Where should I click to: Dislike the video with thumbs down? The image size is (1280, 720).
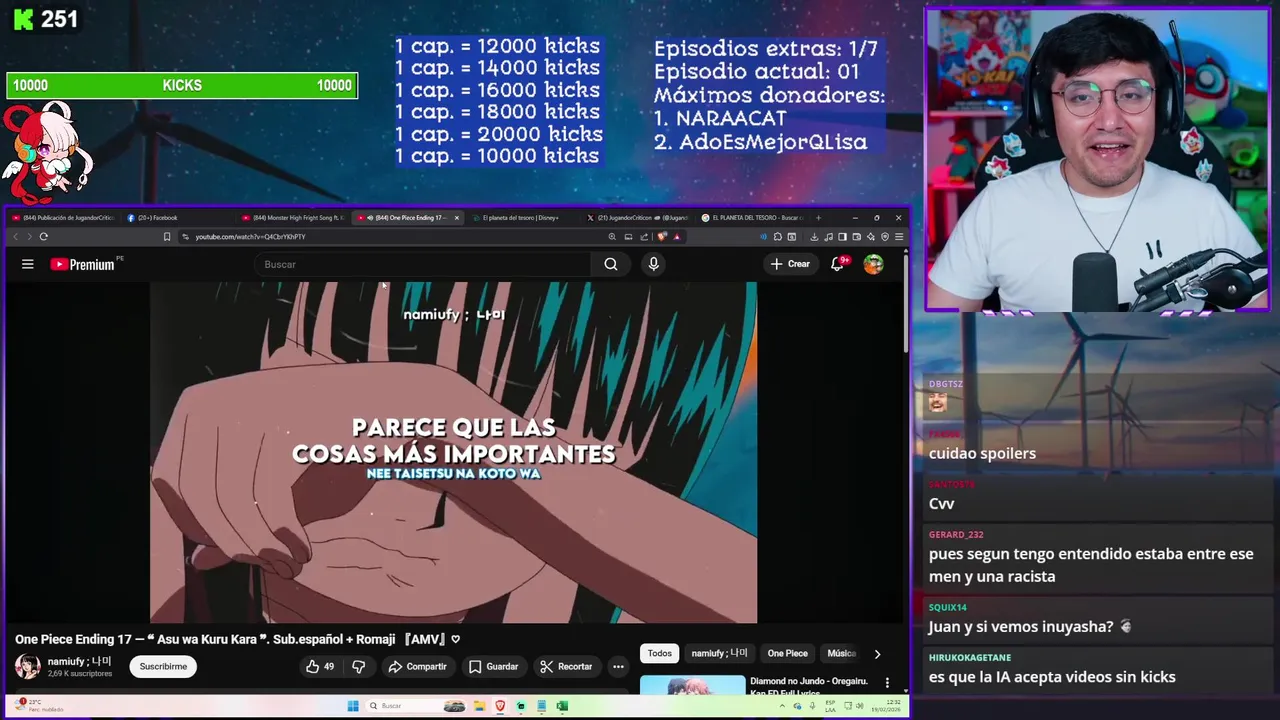(x=359, y=666)
